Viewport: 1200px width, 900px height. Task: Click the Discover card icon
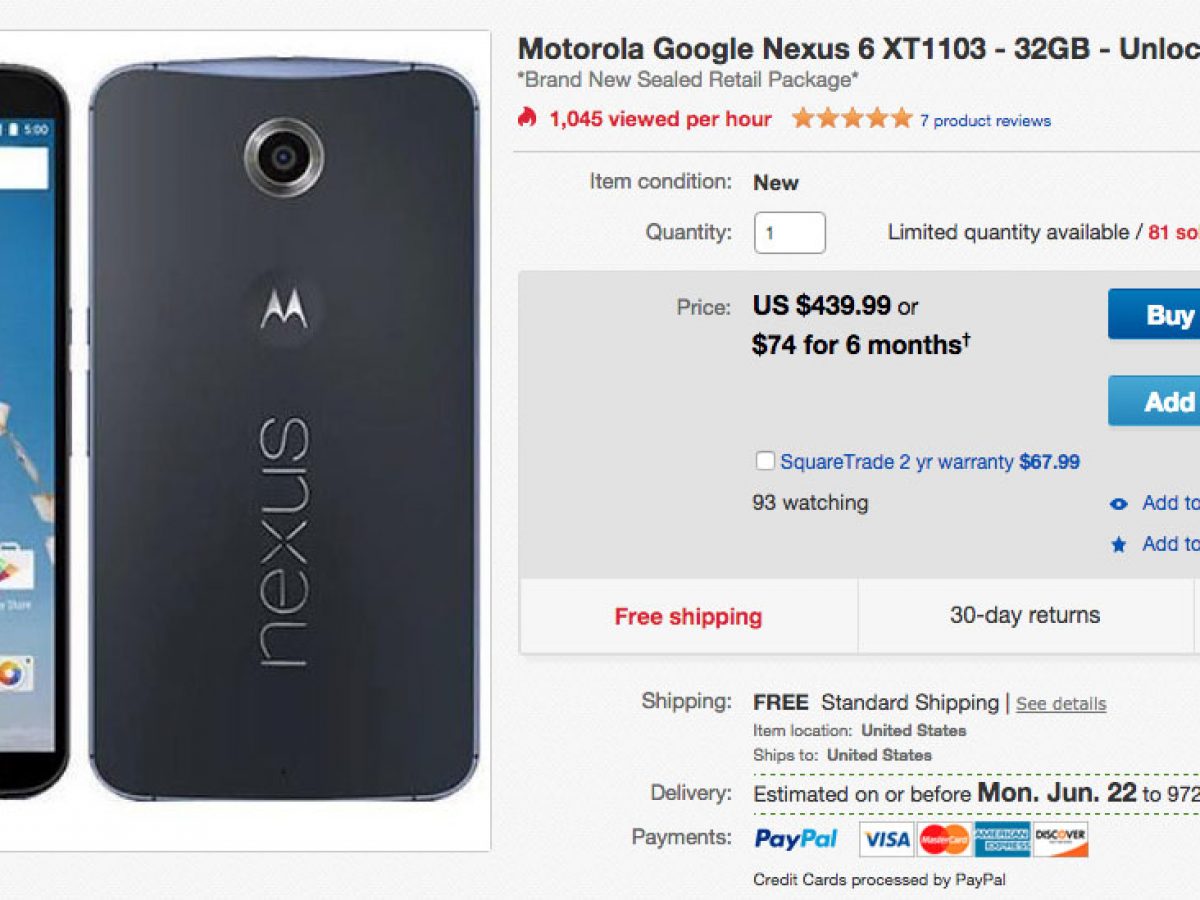(x=1062, y=840)
